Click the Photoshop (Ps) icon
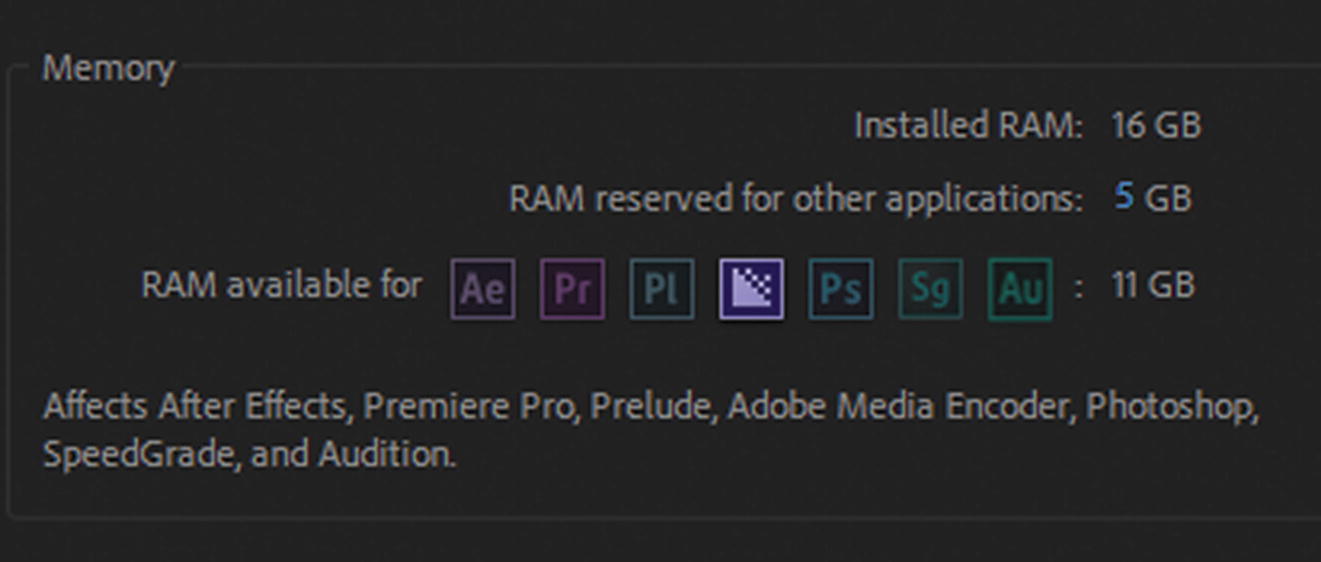The height and width of the screenshot is (562, 1321). click(x=841, y=289)
